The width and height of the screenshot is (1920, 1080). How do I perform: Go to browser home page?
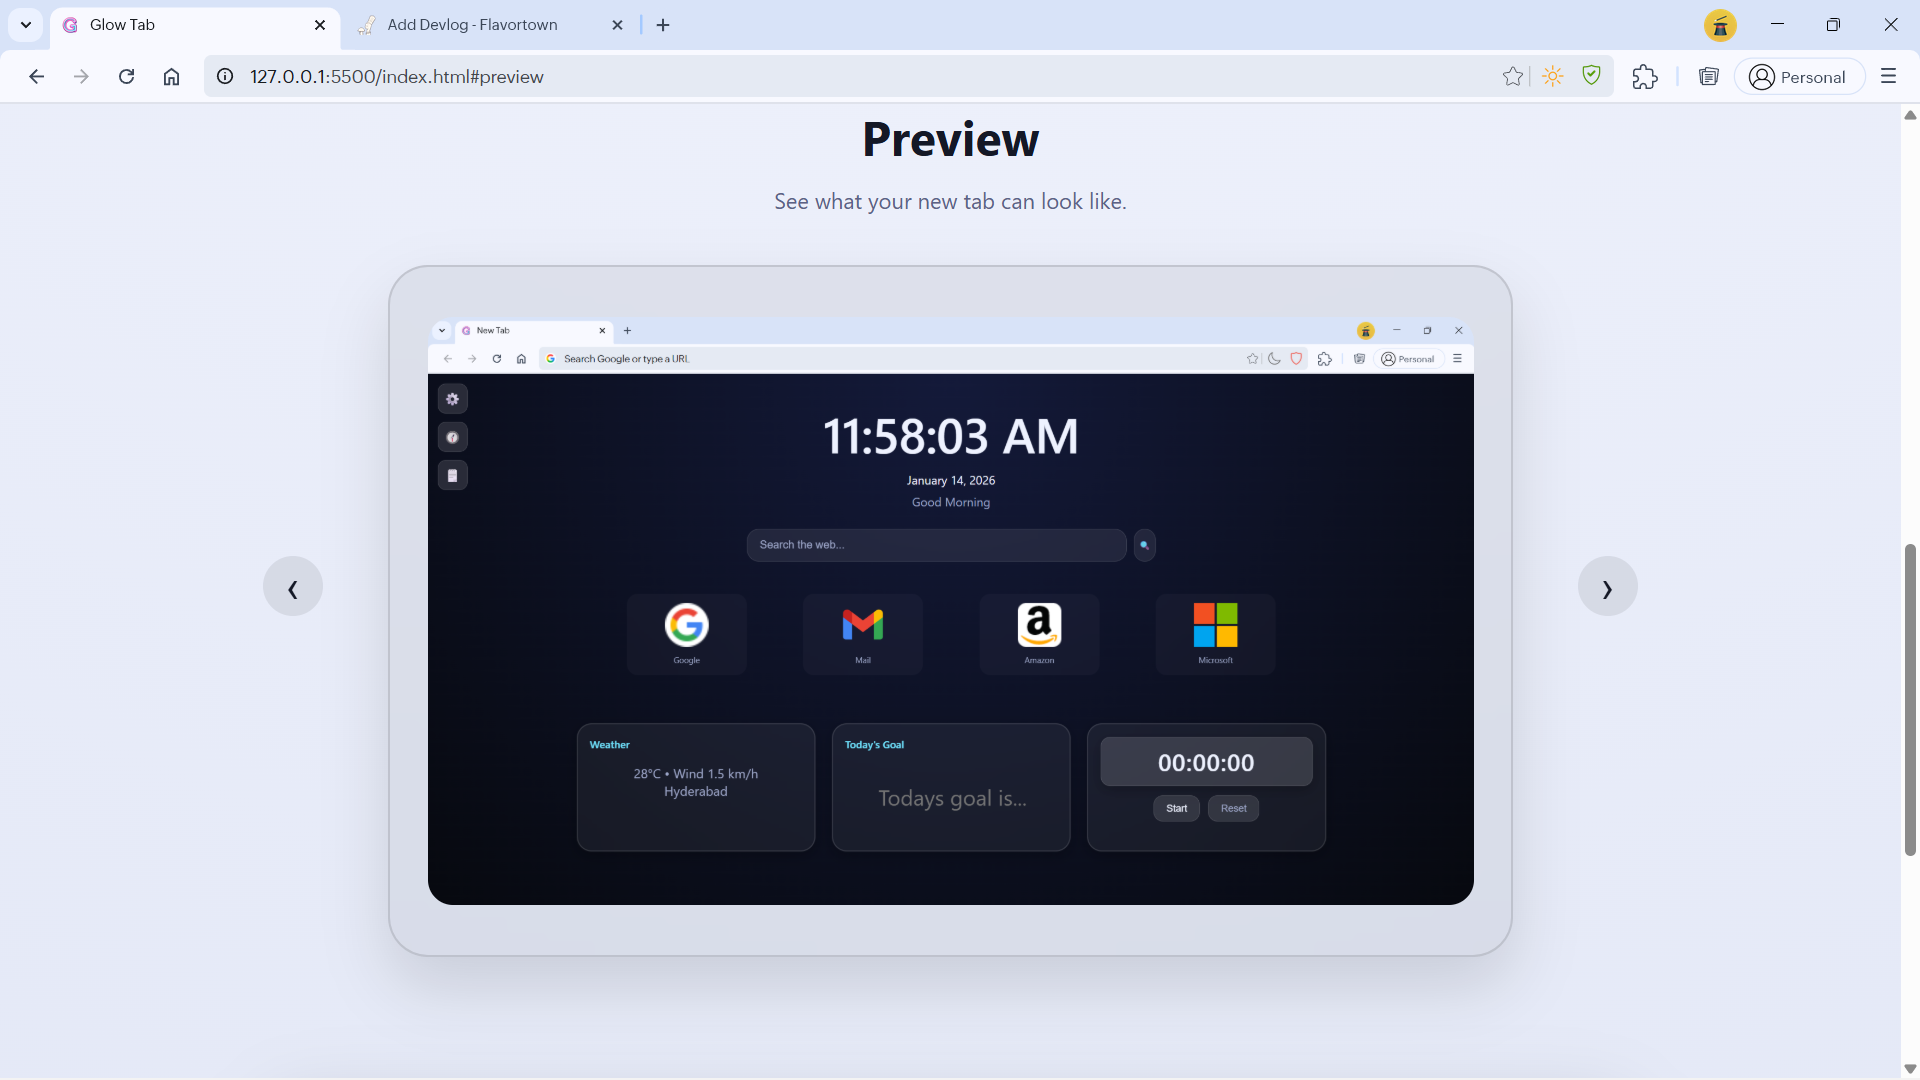click(171, 77)
